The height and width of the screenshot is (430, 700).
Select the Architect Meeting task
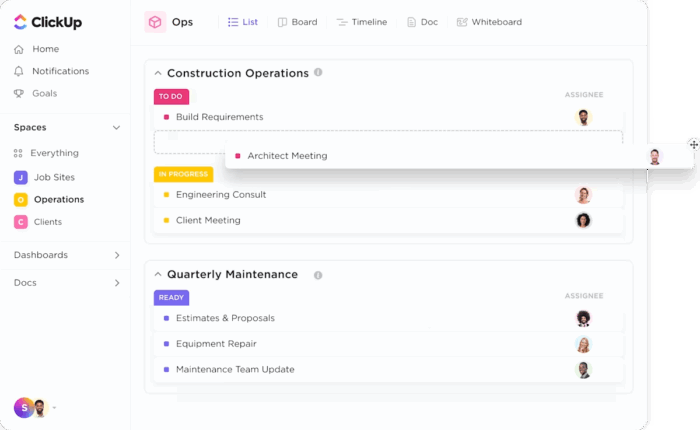288,156
